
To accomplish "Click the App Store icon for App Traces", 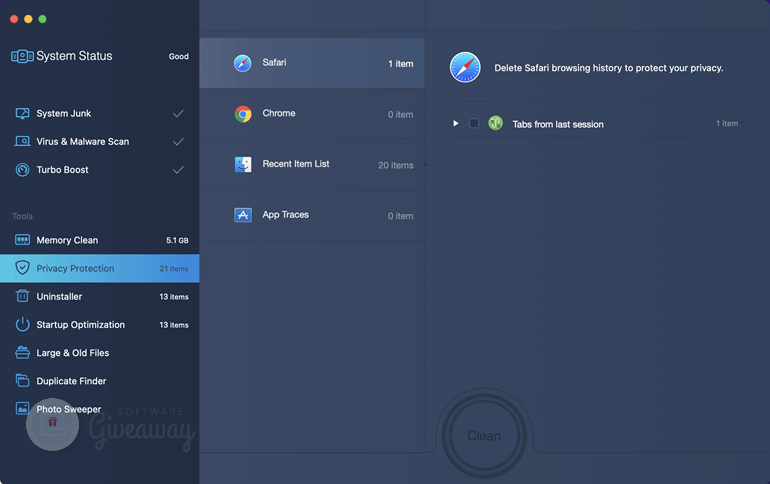I will [243, 215].
